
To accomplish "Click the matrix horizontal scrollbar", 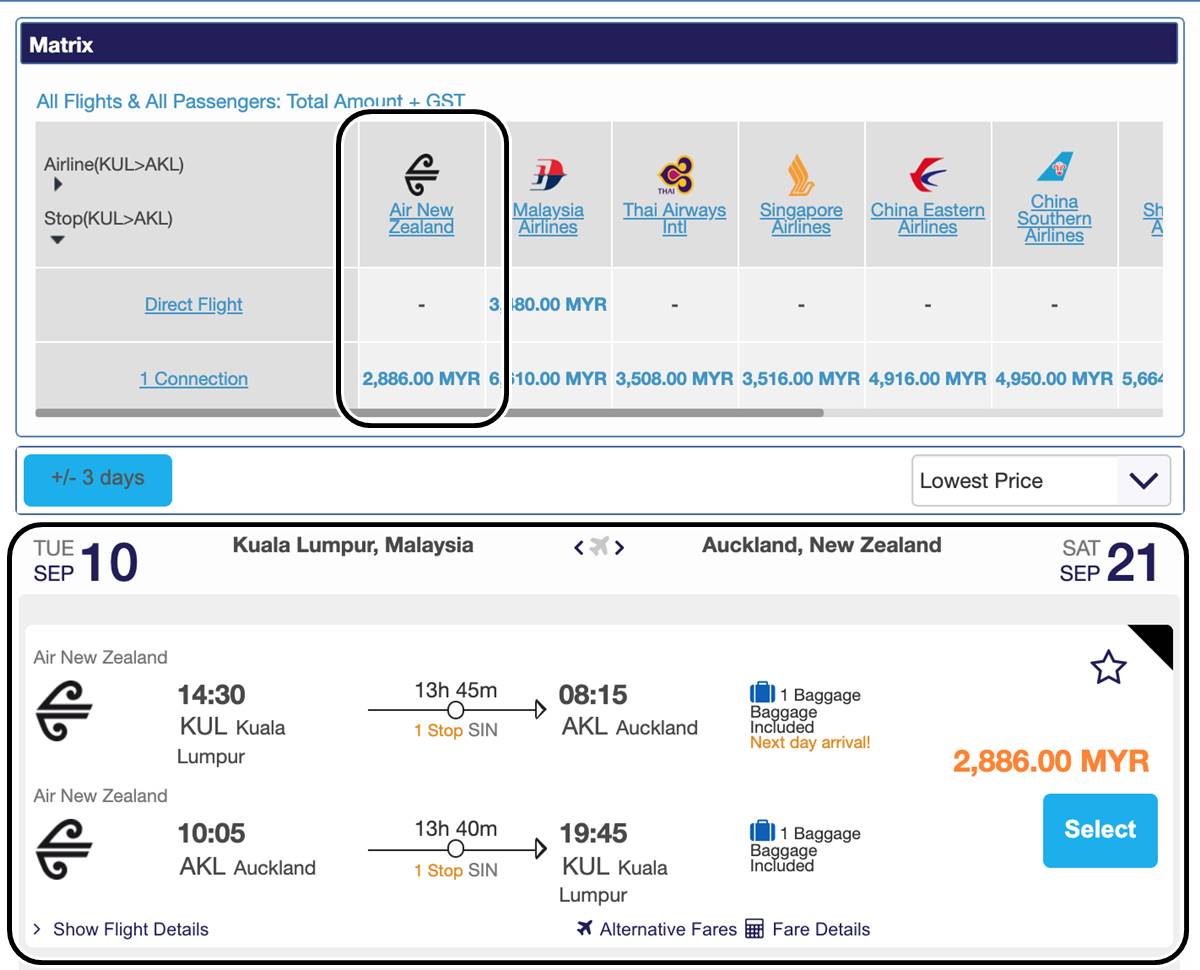I will [429, 412].
